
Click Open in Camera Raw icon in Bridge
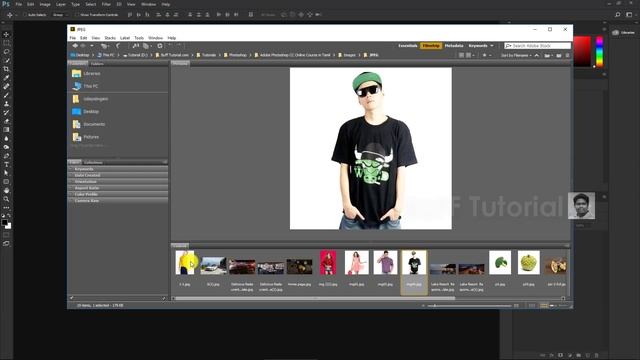click(160, 46)
